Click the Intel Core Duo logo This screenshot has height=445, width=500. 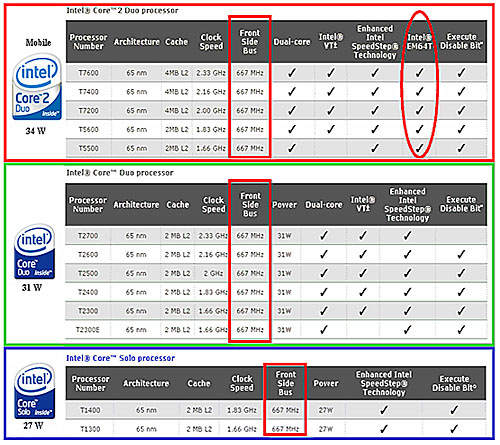35,252
